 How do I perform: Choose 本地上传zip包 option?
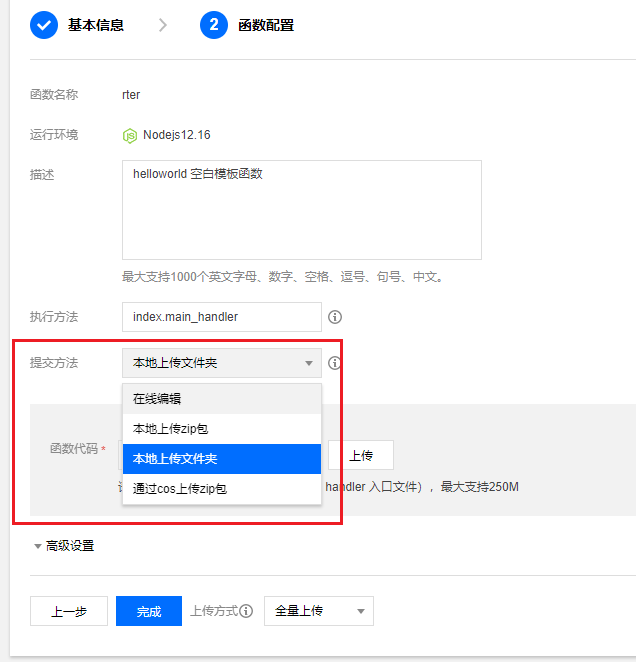[x=221, y=429]
